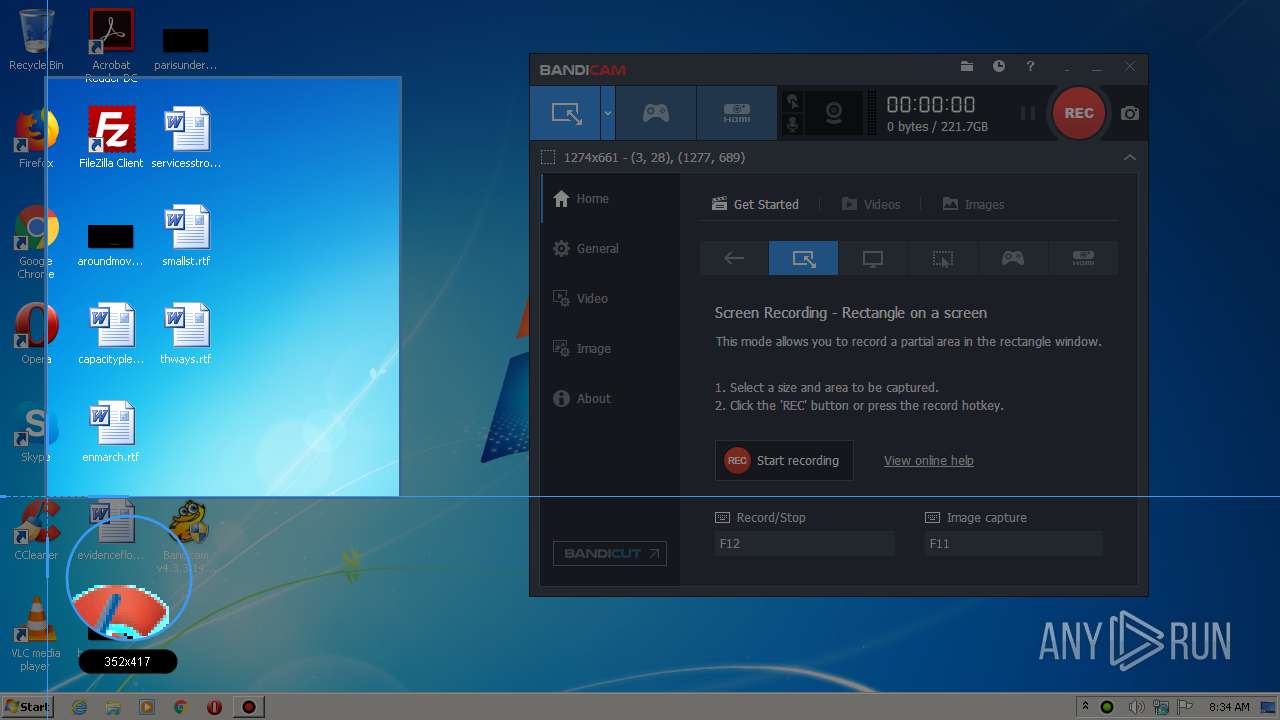The width and height of the screenshot is (1280, 720).
Task: Toggle the webcam overlay icon
Action: pyautogui.click(x=833, y=113)
